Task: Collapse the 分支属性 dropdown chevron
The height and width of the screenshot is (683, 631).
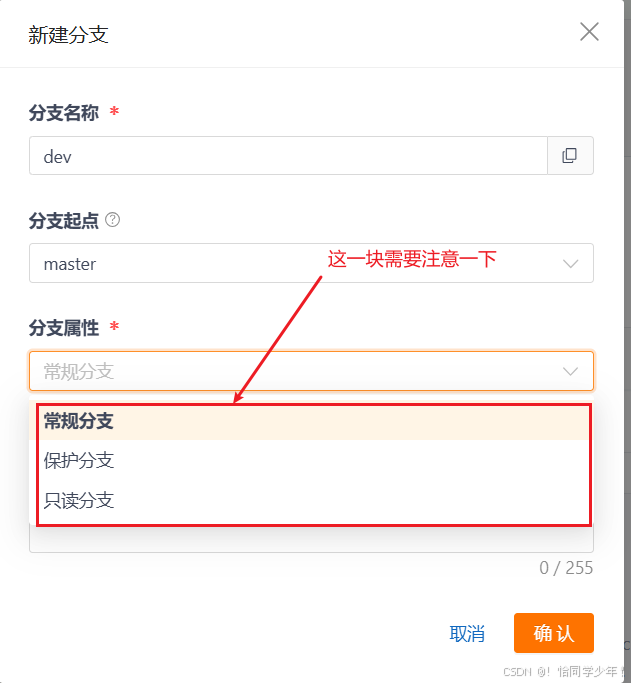Action: [x=570, y=371]
